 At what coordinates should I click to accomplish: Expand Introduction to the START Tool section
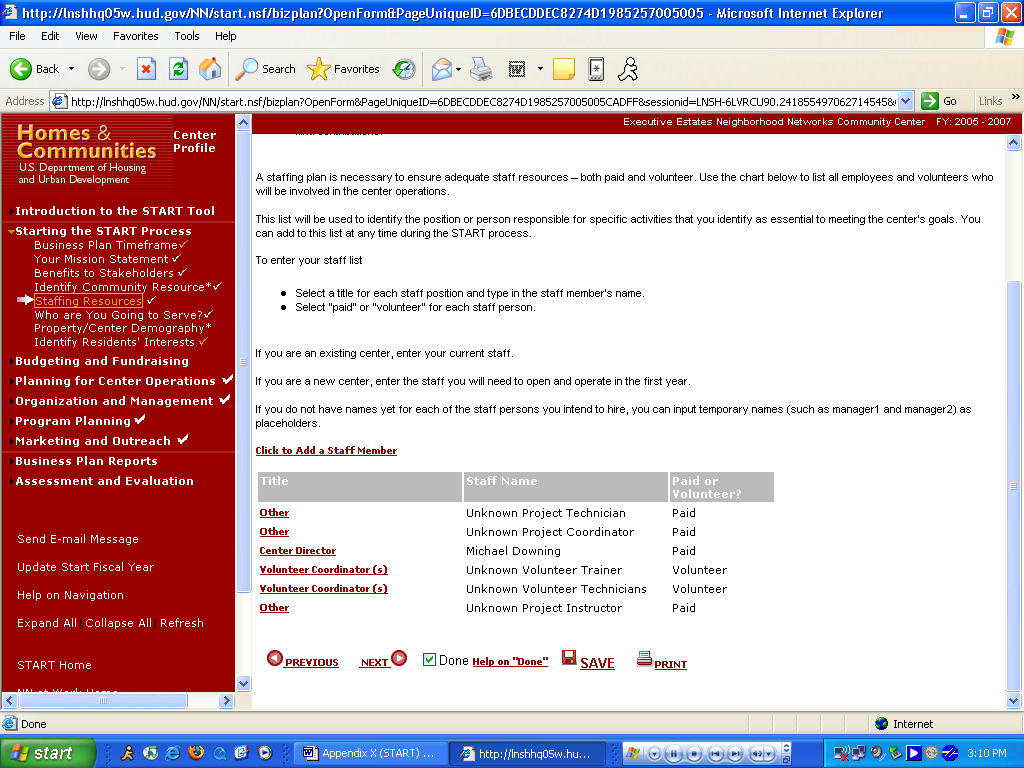click(x=114, y=211)
